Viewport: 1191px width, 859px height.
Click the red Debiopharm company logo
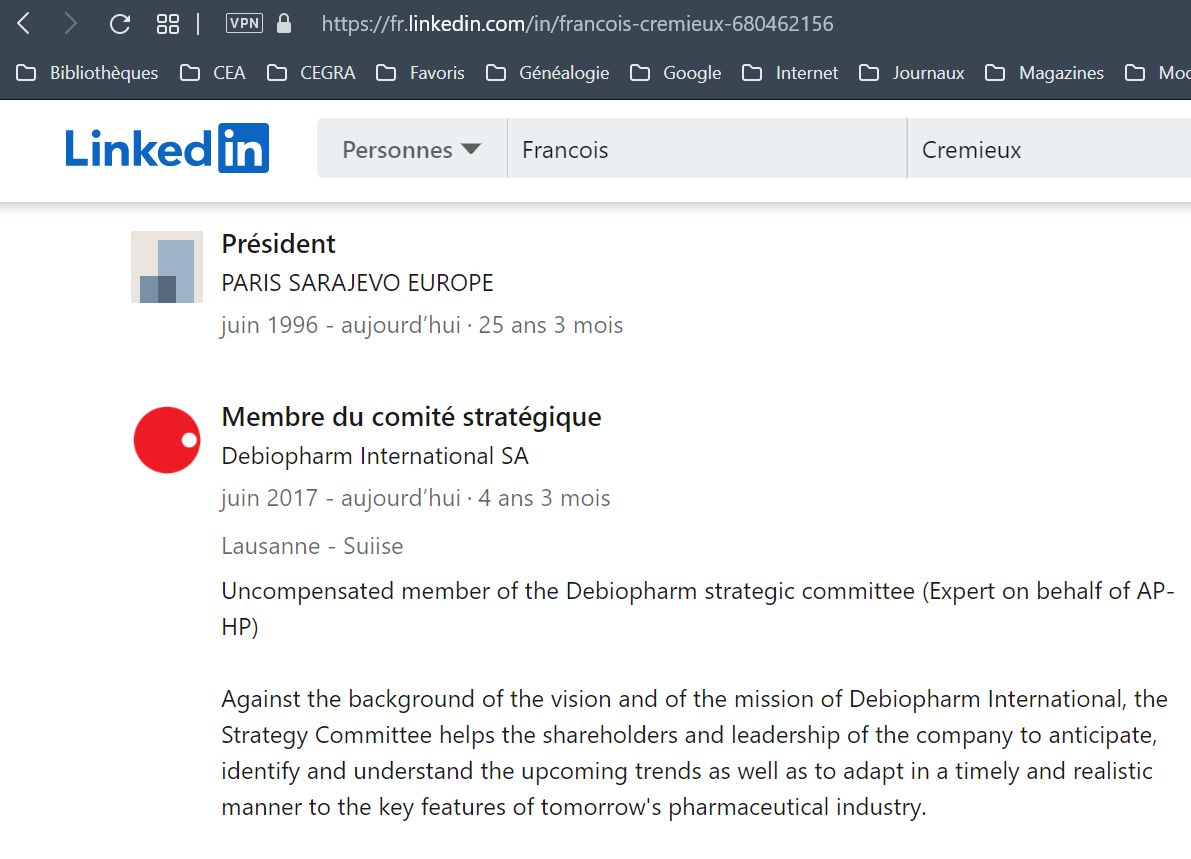coord(167,440)
